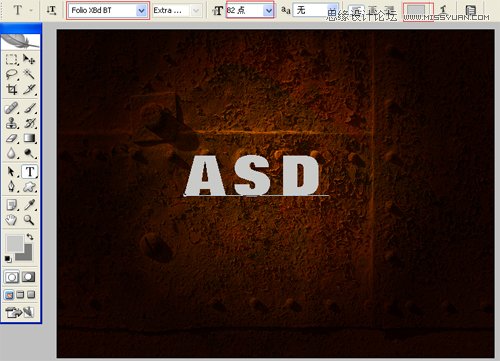This screenshot has height=361, width=500.
Task: Select the History Brush tool
Action: (x=29, y=123)
